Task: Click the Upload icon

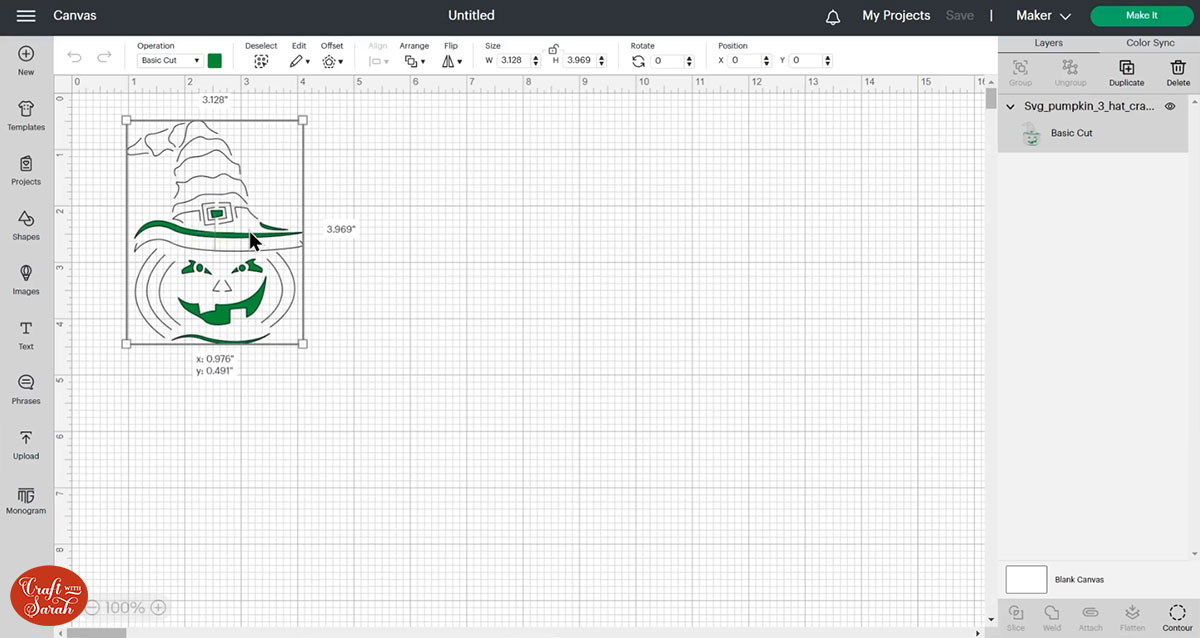Action: tap(26, 444)
